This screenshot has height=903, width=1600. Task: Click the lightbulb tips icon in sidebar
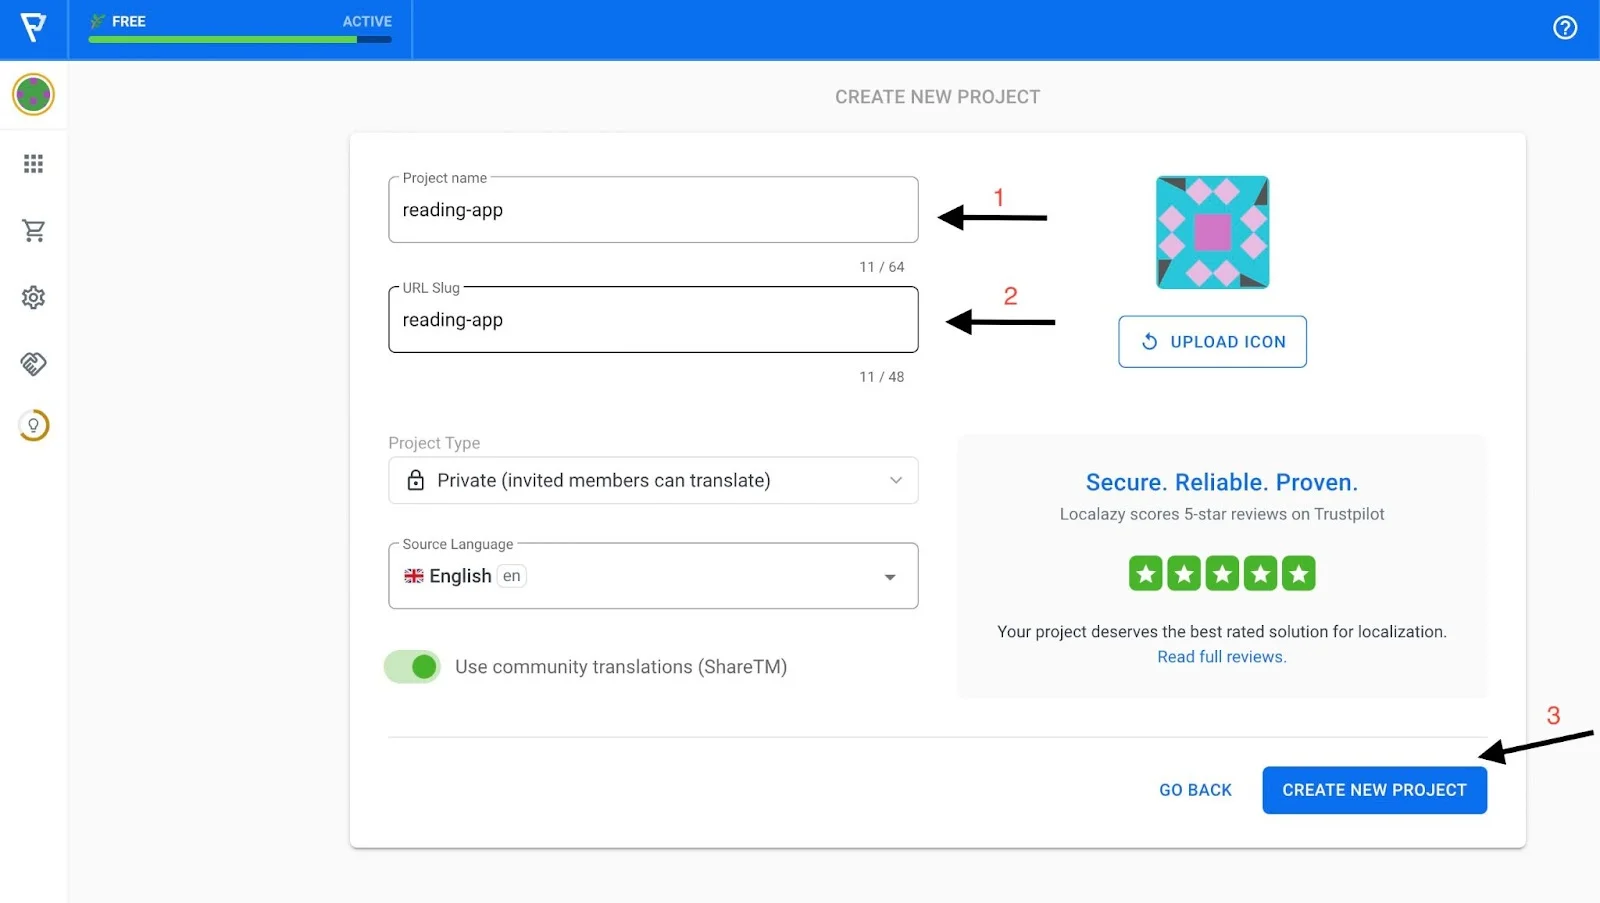click(33, 426)
